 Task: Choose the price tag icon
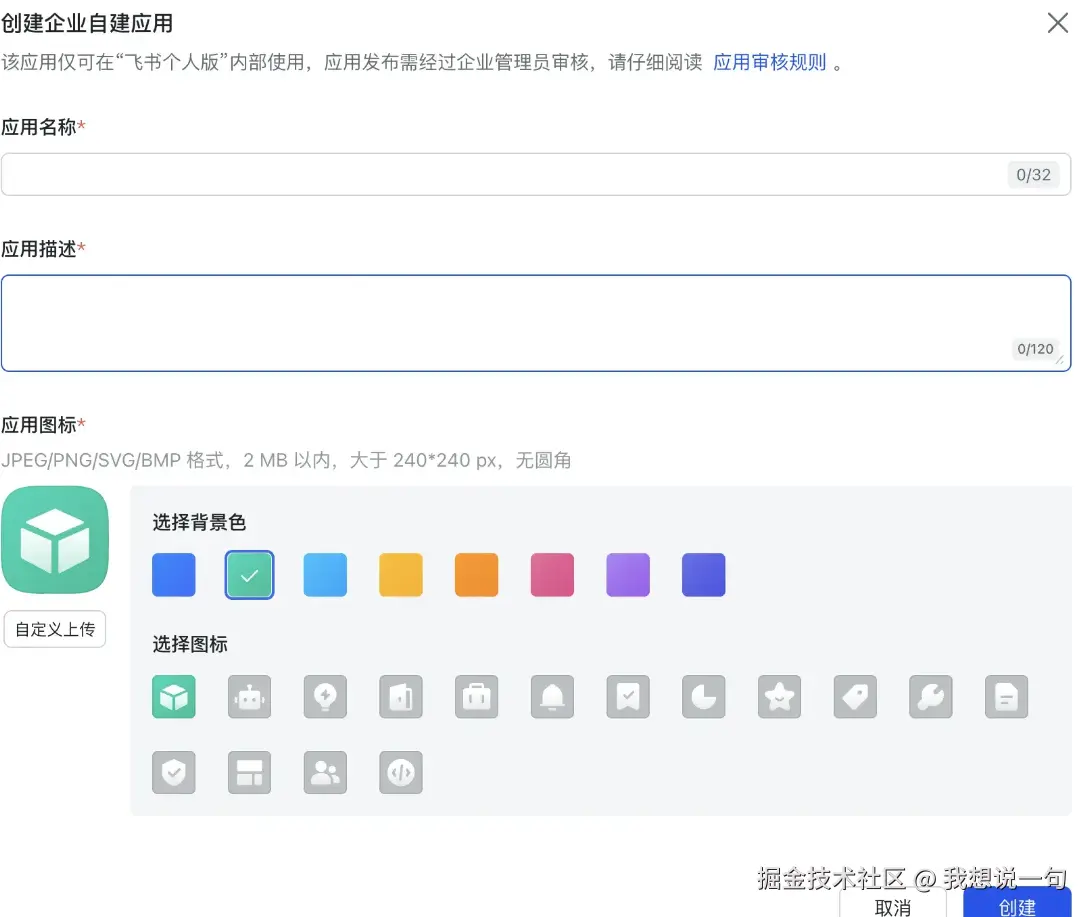pyautogui.click(x=855, y=696)
